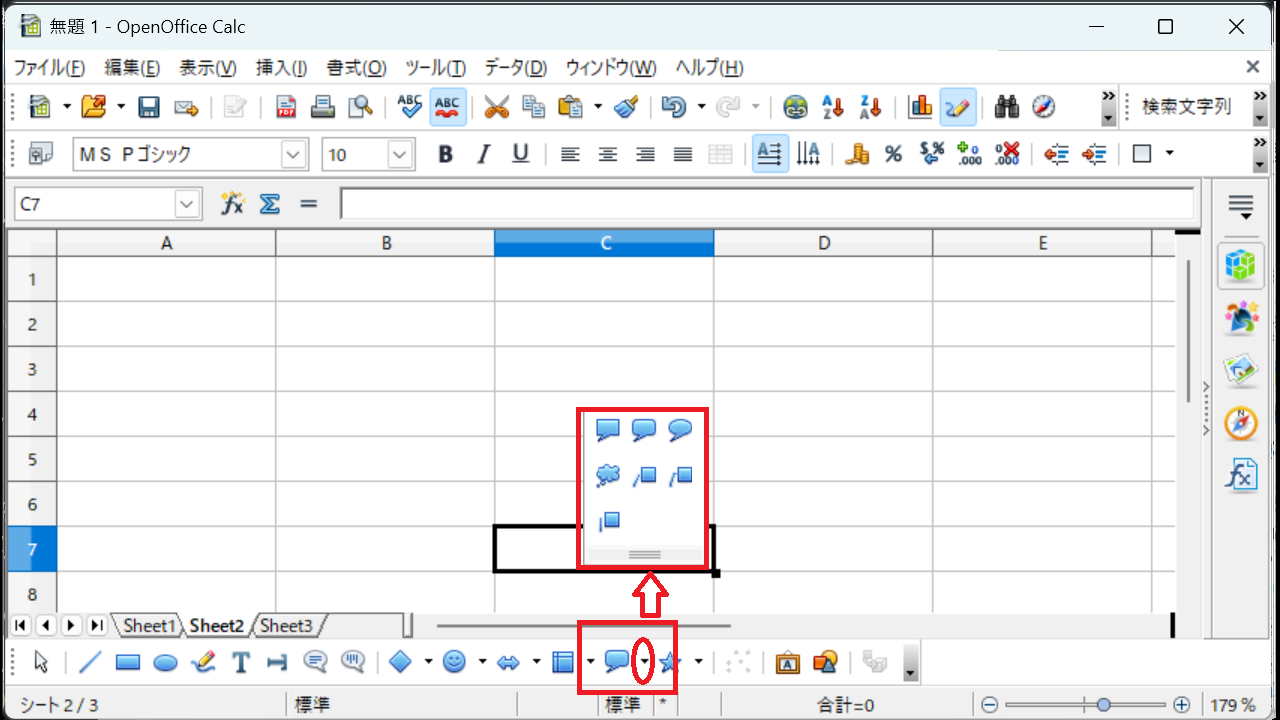Toggle Bold formatting

(x=446, y=154)
